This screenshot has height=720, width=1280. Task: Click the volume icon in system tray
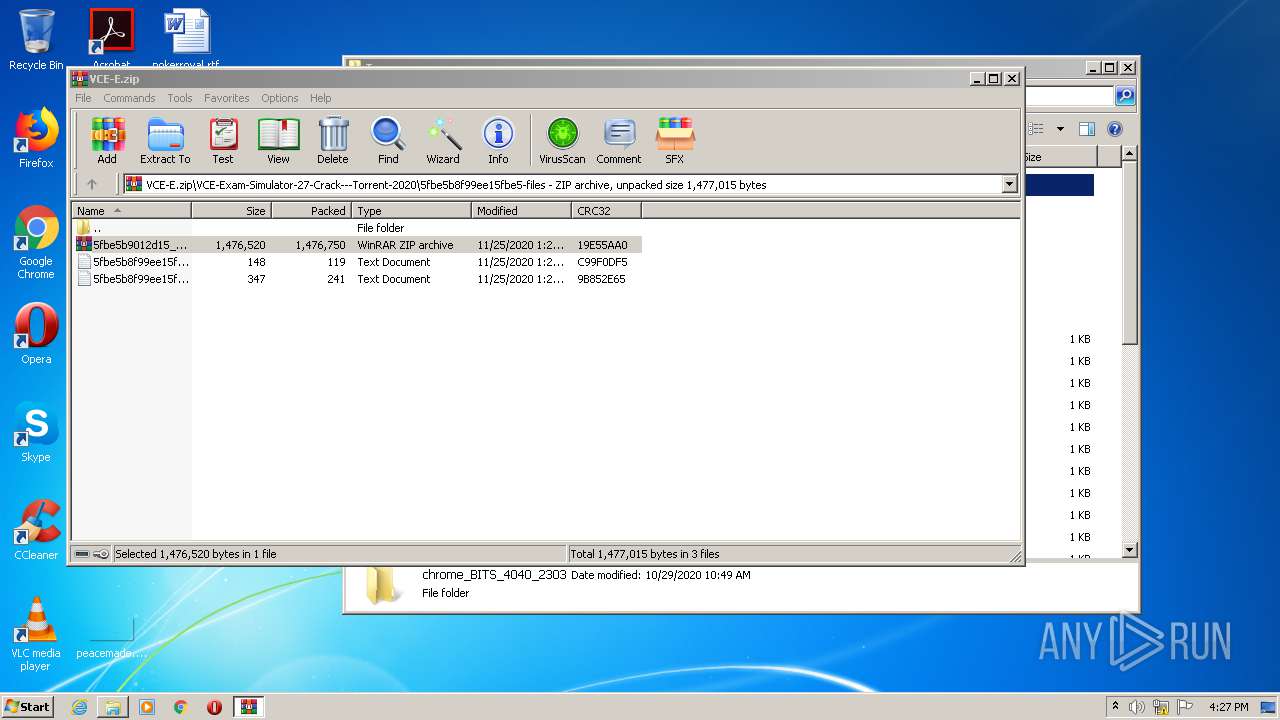tap(1137, 707)
